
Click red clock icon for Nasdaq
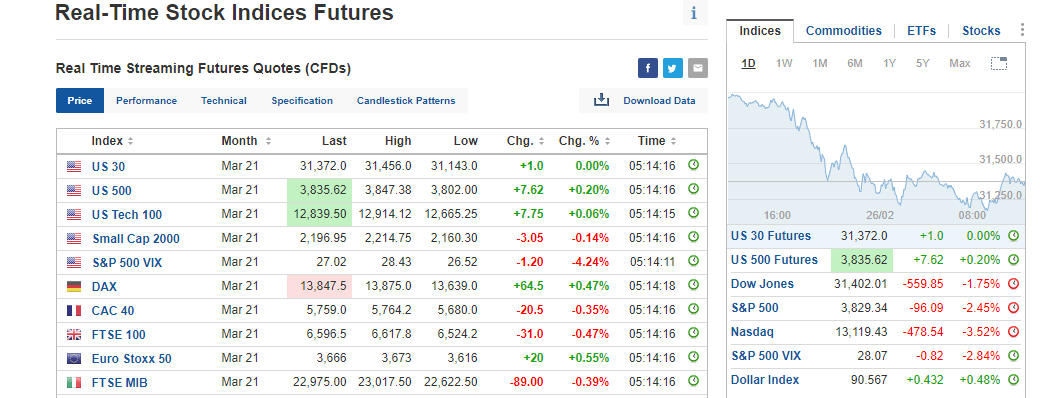click(x=1013, y=332)
